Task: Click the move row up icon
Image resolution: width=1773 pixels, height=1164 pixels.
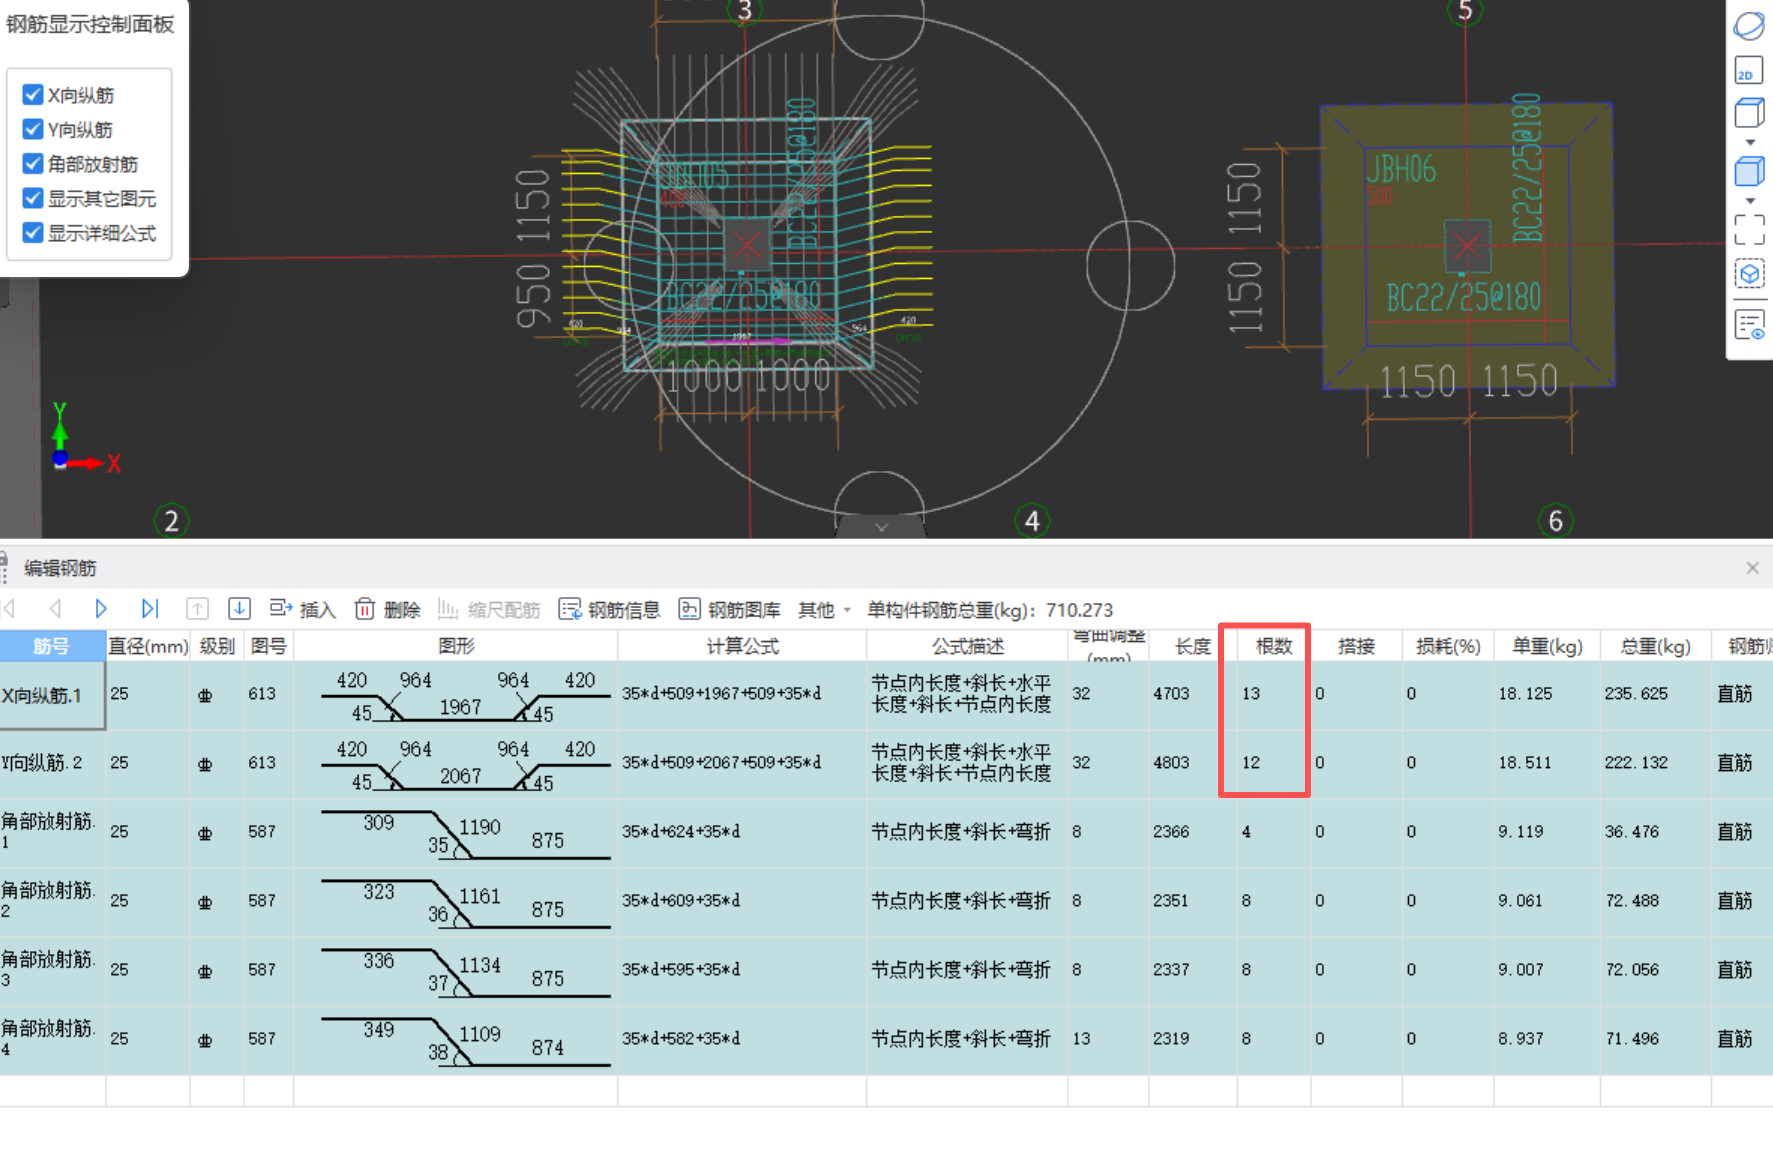Action: point(197,609)
